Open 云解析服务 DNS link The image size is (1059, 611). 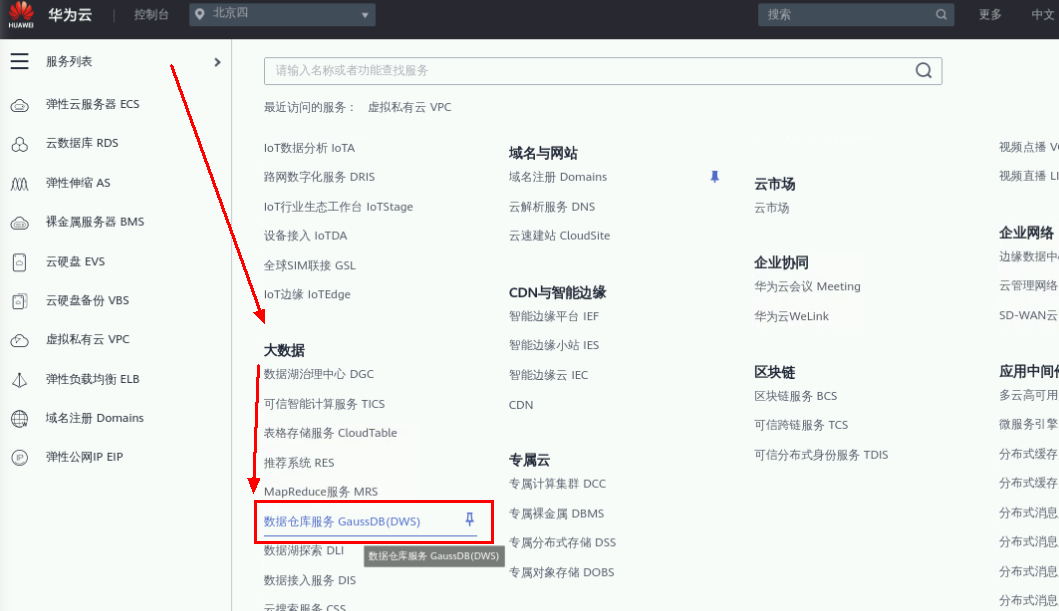552,207
